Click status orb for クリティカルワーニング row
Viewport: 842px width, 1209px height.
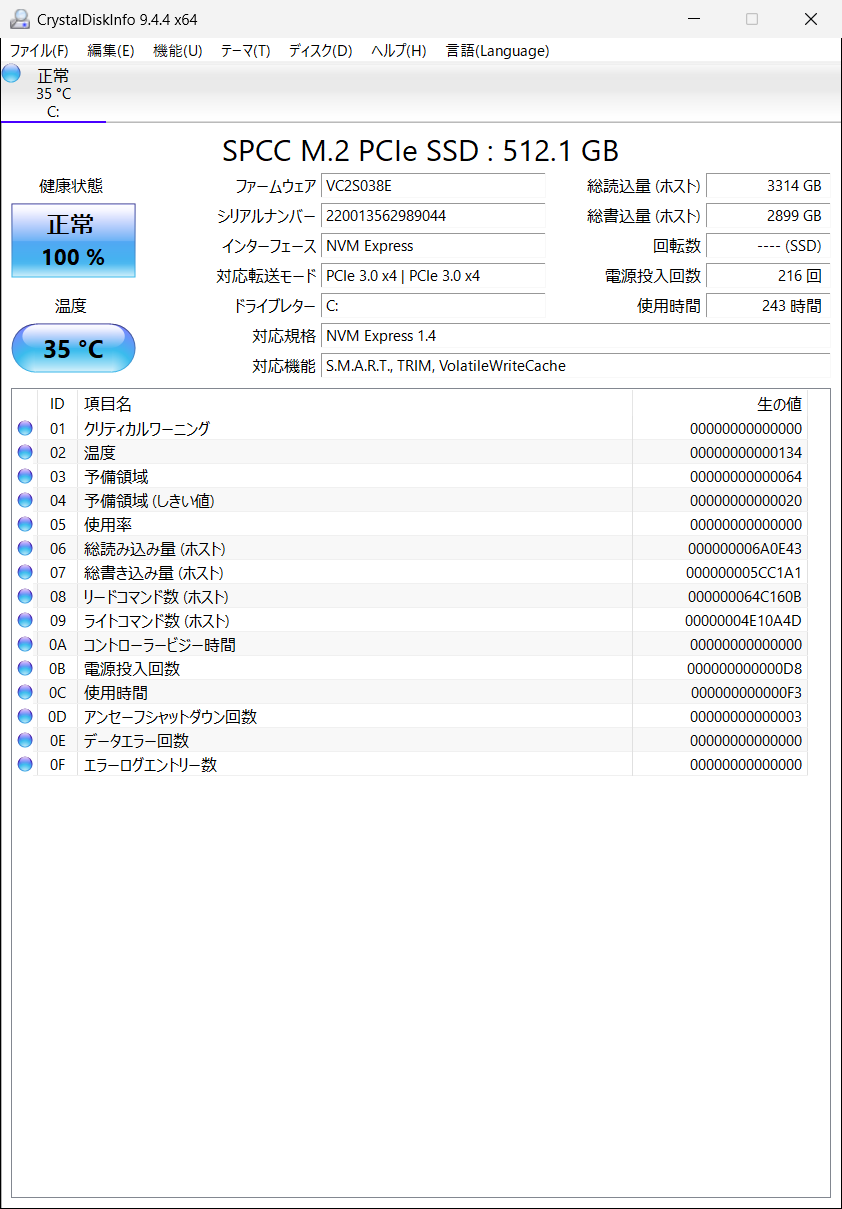(x=25, y=429)
